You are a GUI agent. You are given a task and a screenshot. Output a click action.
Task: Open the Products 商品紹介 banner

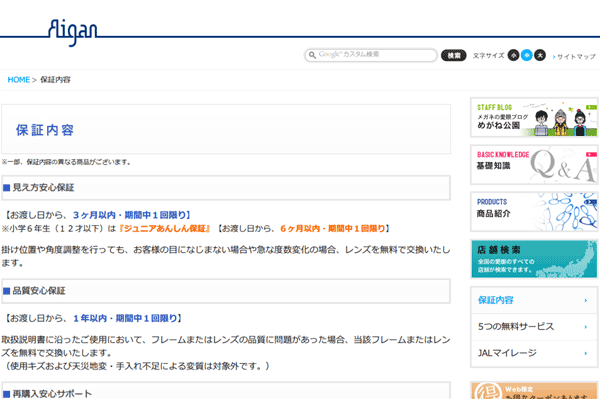tap(534, 212)
